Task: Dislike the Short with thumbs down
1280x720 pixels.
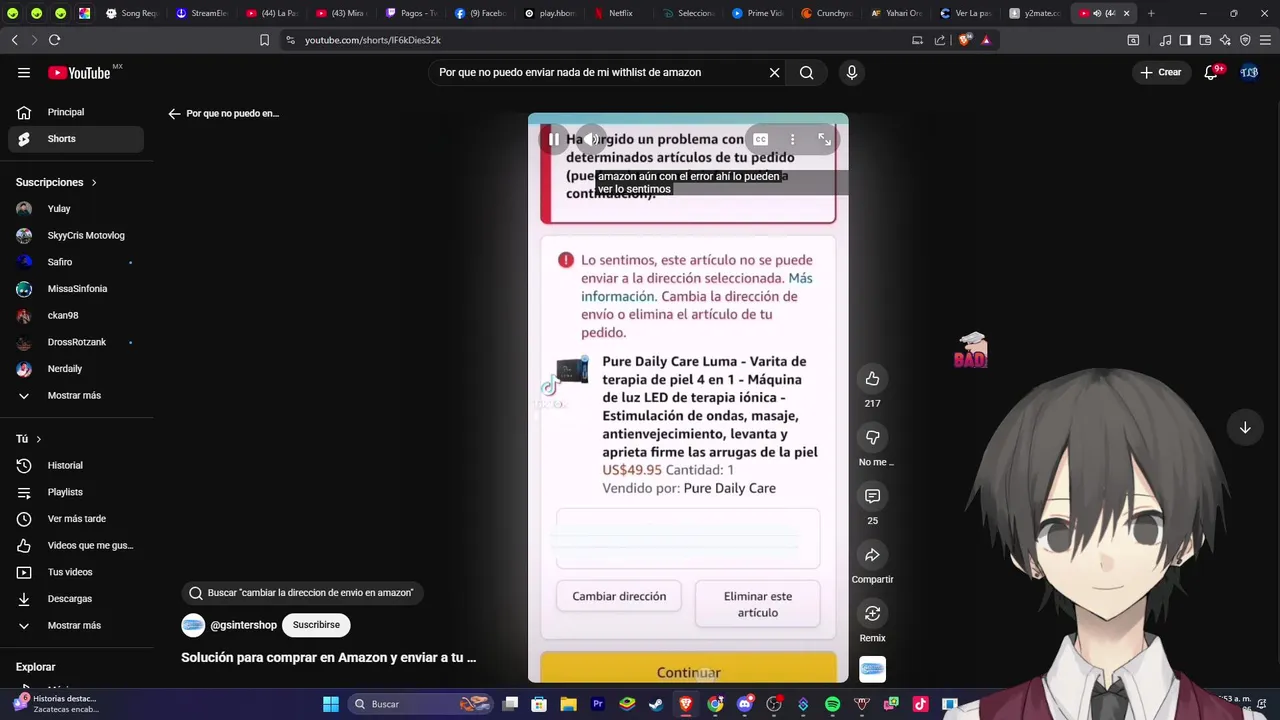Action: click(872, 437)
